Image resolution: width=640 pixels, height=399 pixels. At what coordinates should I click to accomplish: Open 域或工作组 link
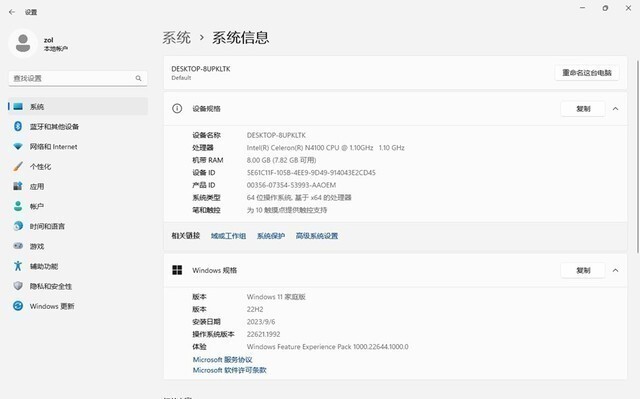[228, 236]
